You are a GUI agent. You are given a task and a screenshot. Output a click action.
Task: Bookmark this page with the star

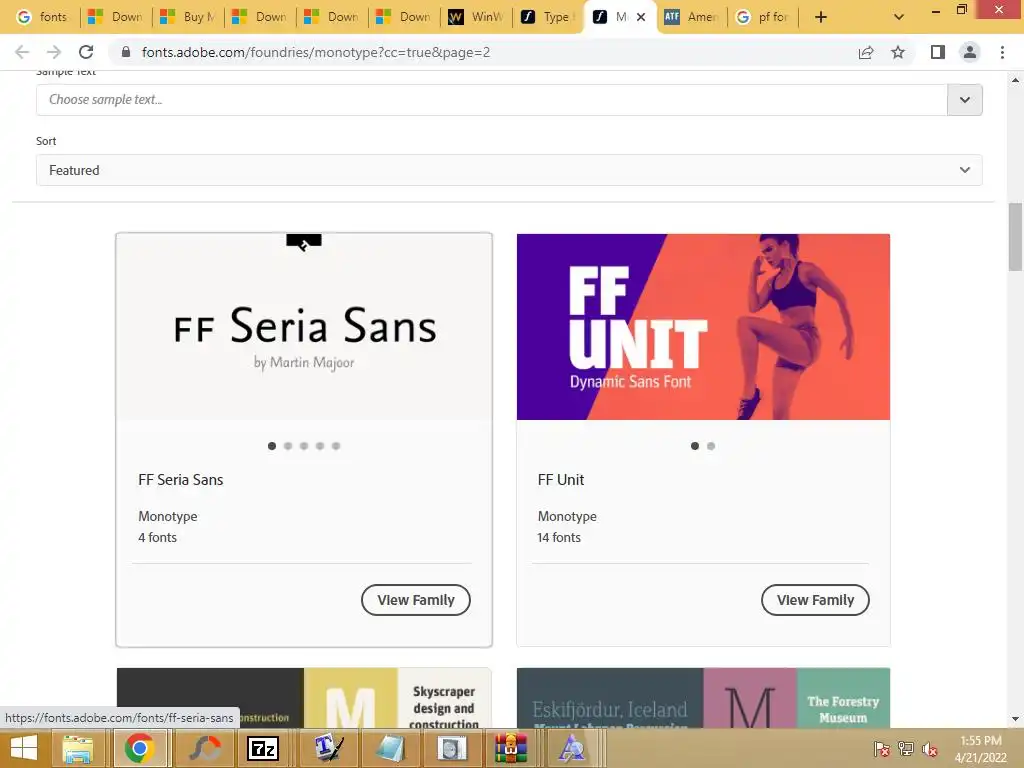click(x=898, y=52)
